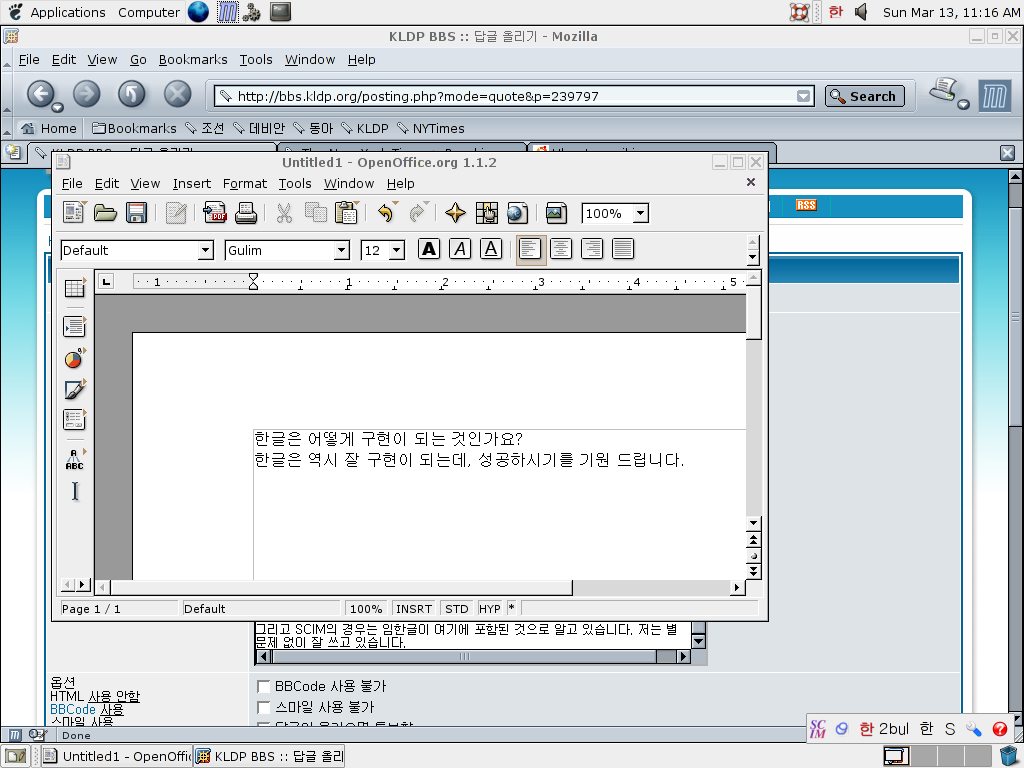Expand the font size 12 dropdown
The image size is (1024, 768).
[397, 250]
